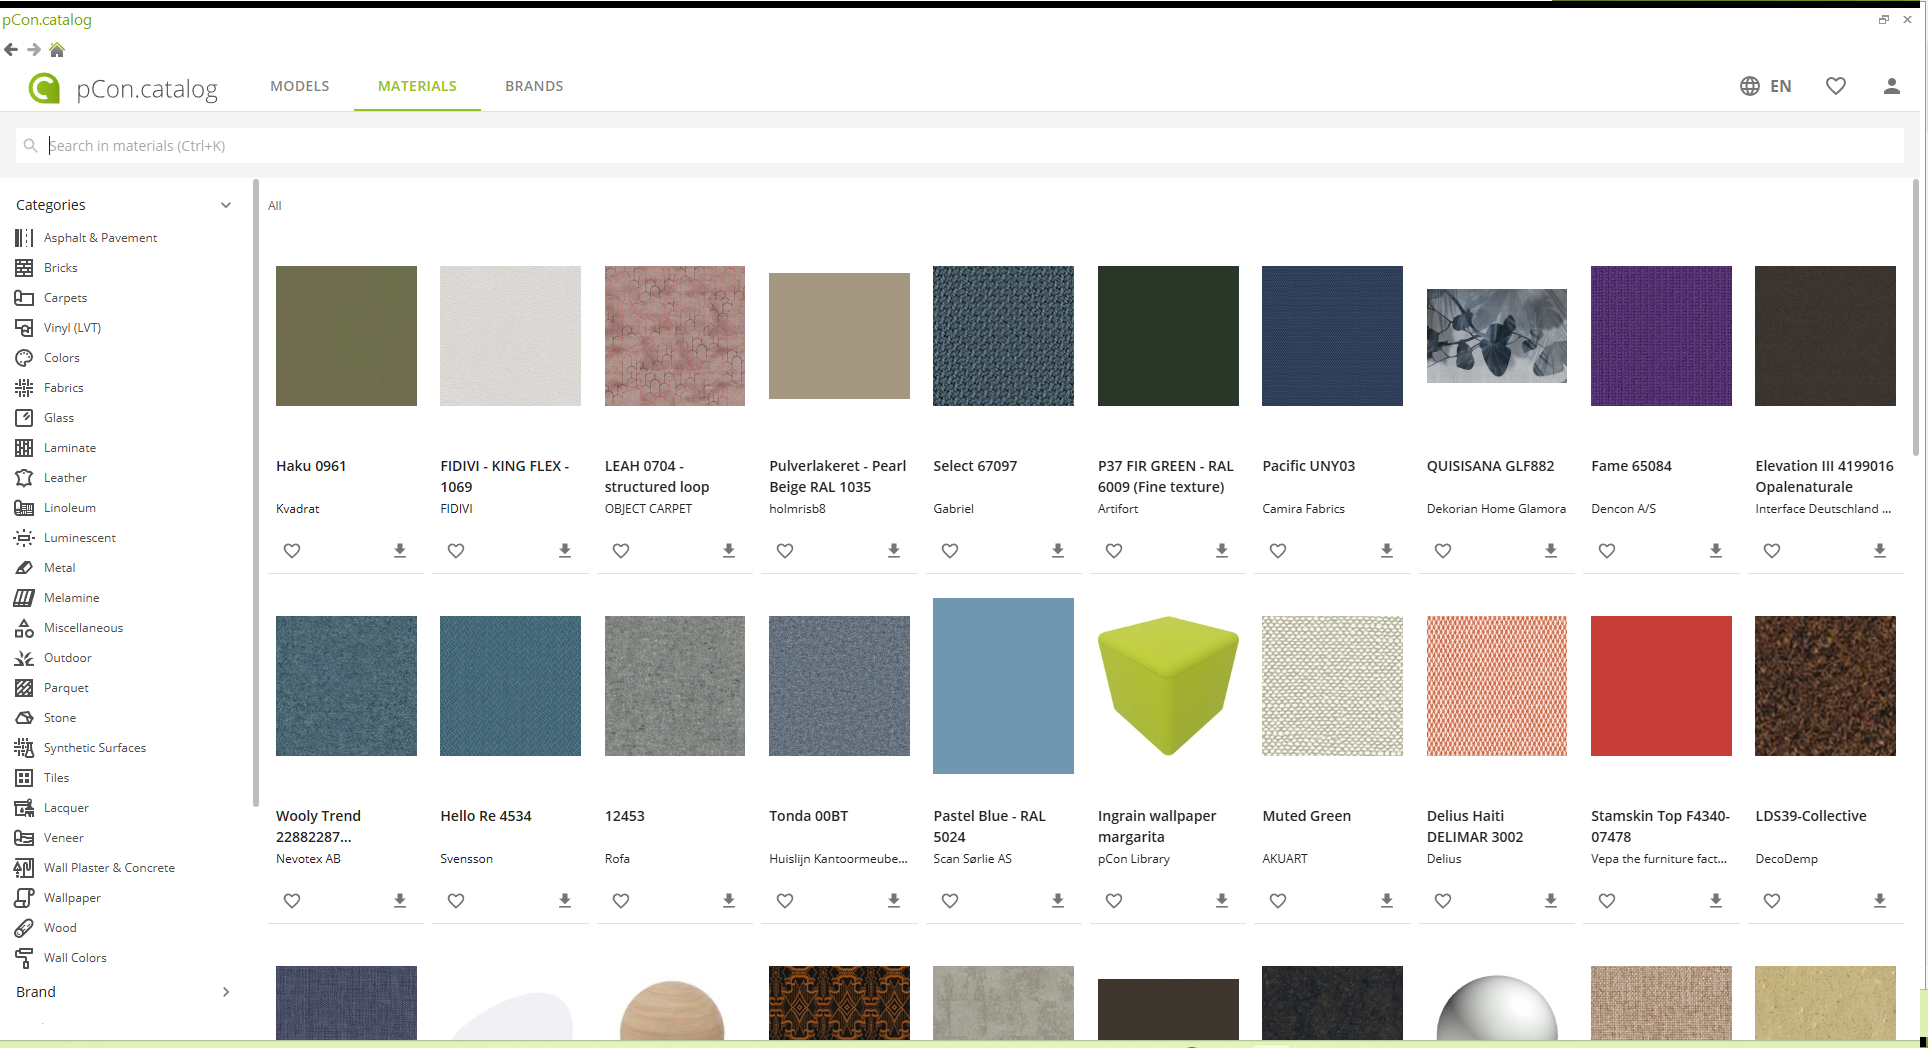The width and height of the screenshot is (1928, 1048).
Task: Open the user account profile icon
Action: coord(1891,86)
